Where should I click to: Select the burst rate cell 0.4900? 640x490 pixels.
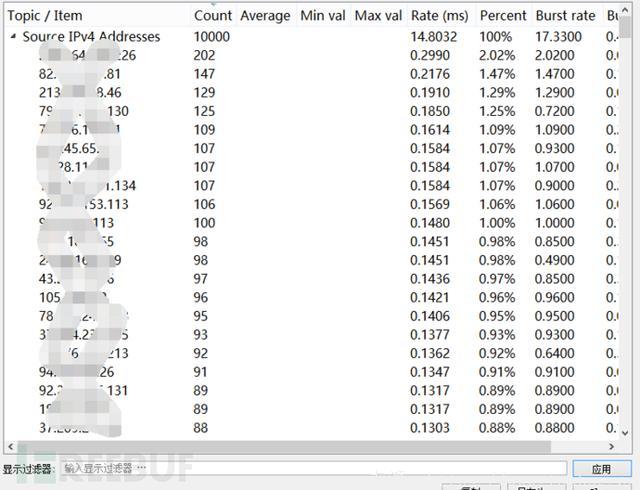555,260
